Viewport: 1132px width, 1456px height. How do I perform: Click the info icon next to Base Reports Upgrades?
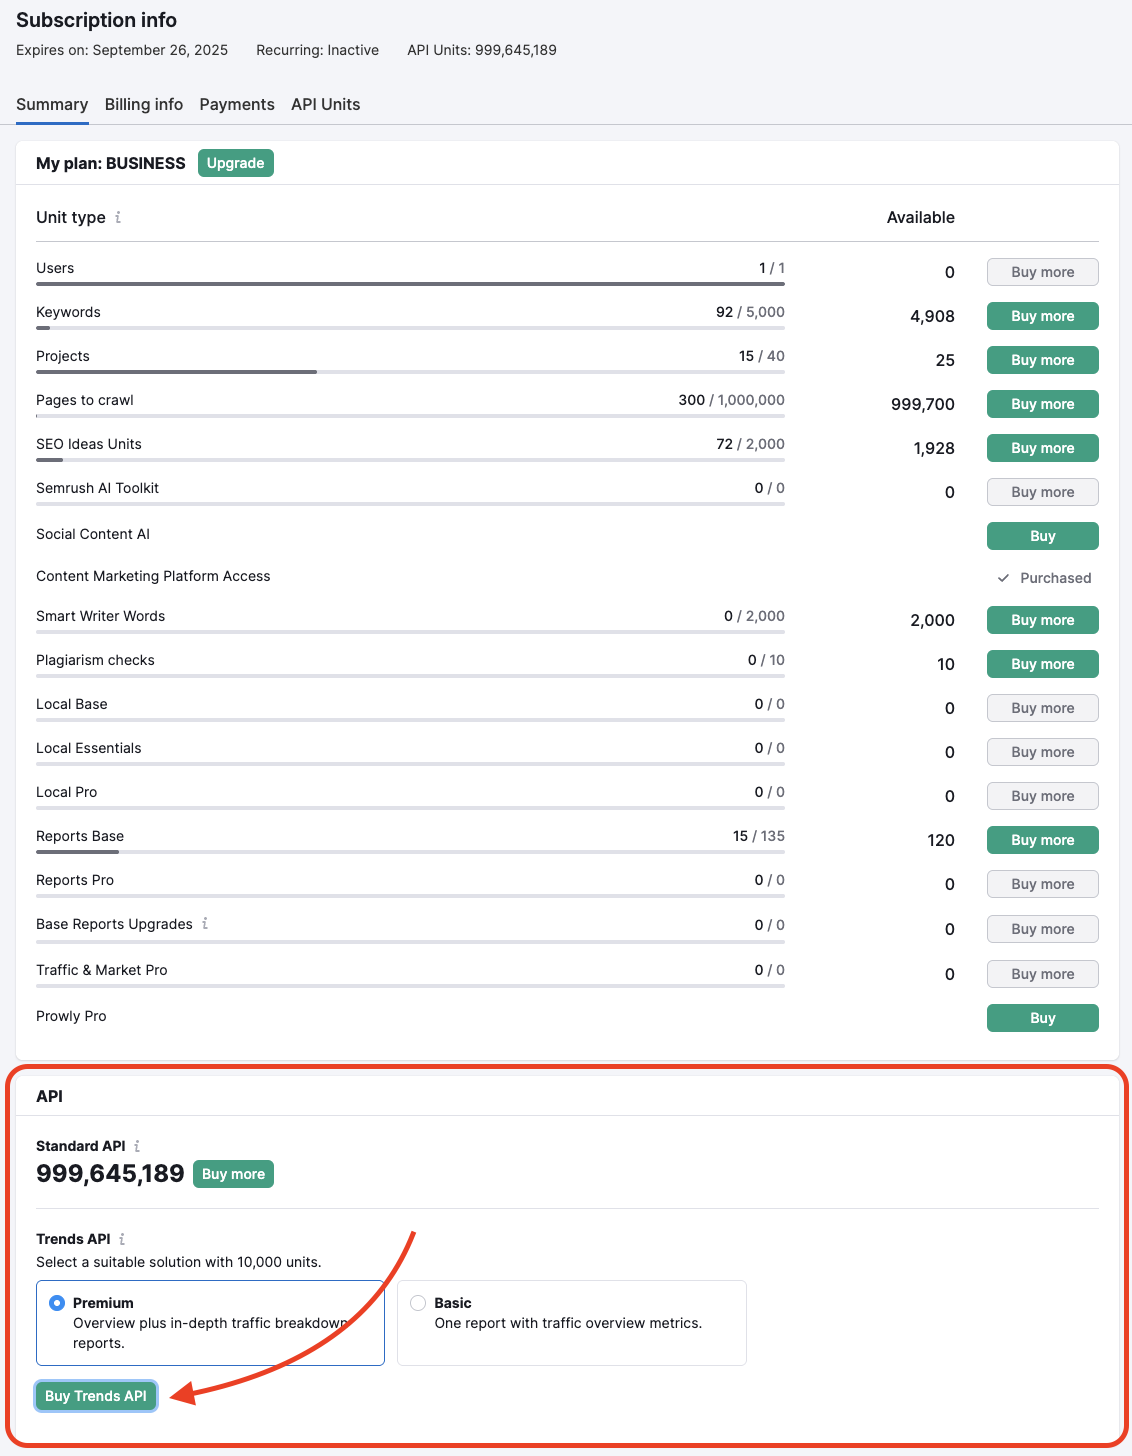pos(205,924)
